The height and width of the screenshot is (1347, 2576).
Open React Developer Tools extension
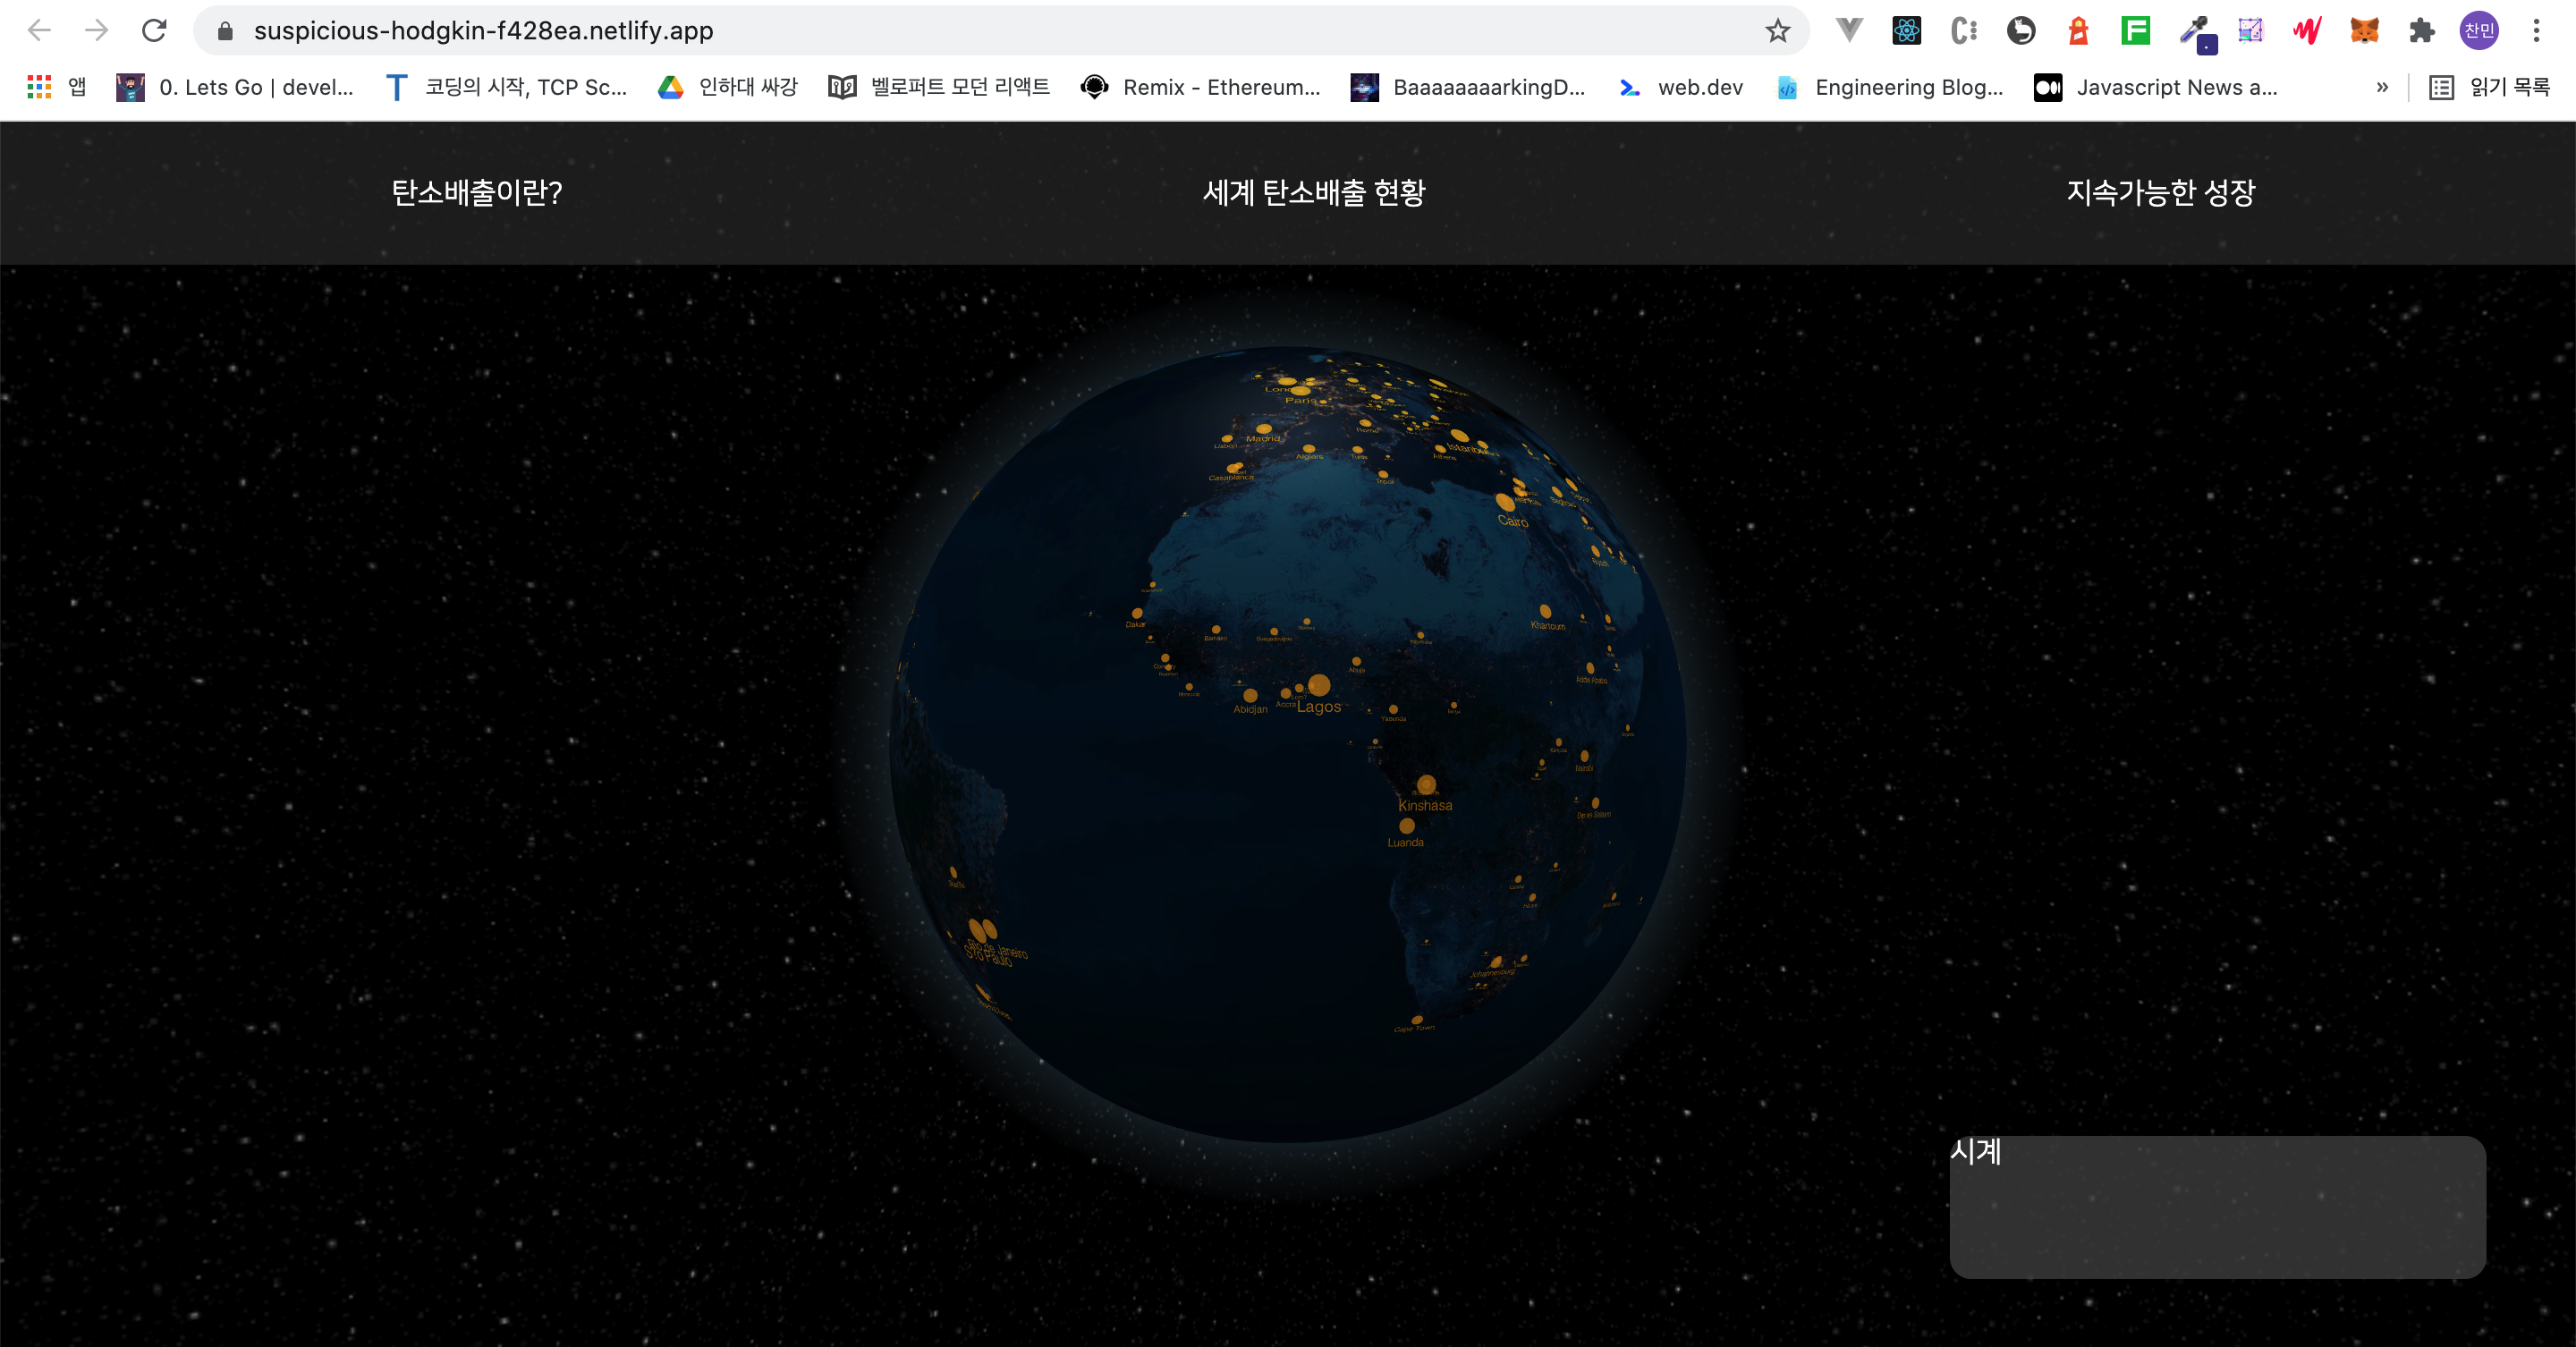(x=1906, y=31)
